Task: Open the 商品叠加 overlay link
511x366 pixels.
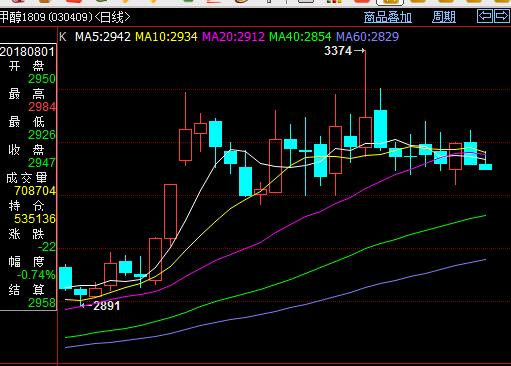Action: point(388,17)
